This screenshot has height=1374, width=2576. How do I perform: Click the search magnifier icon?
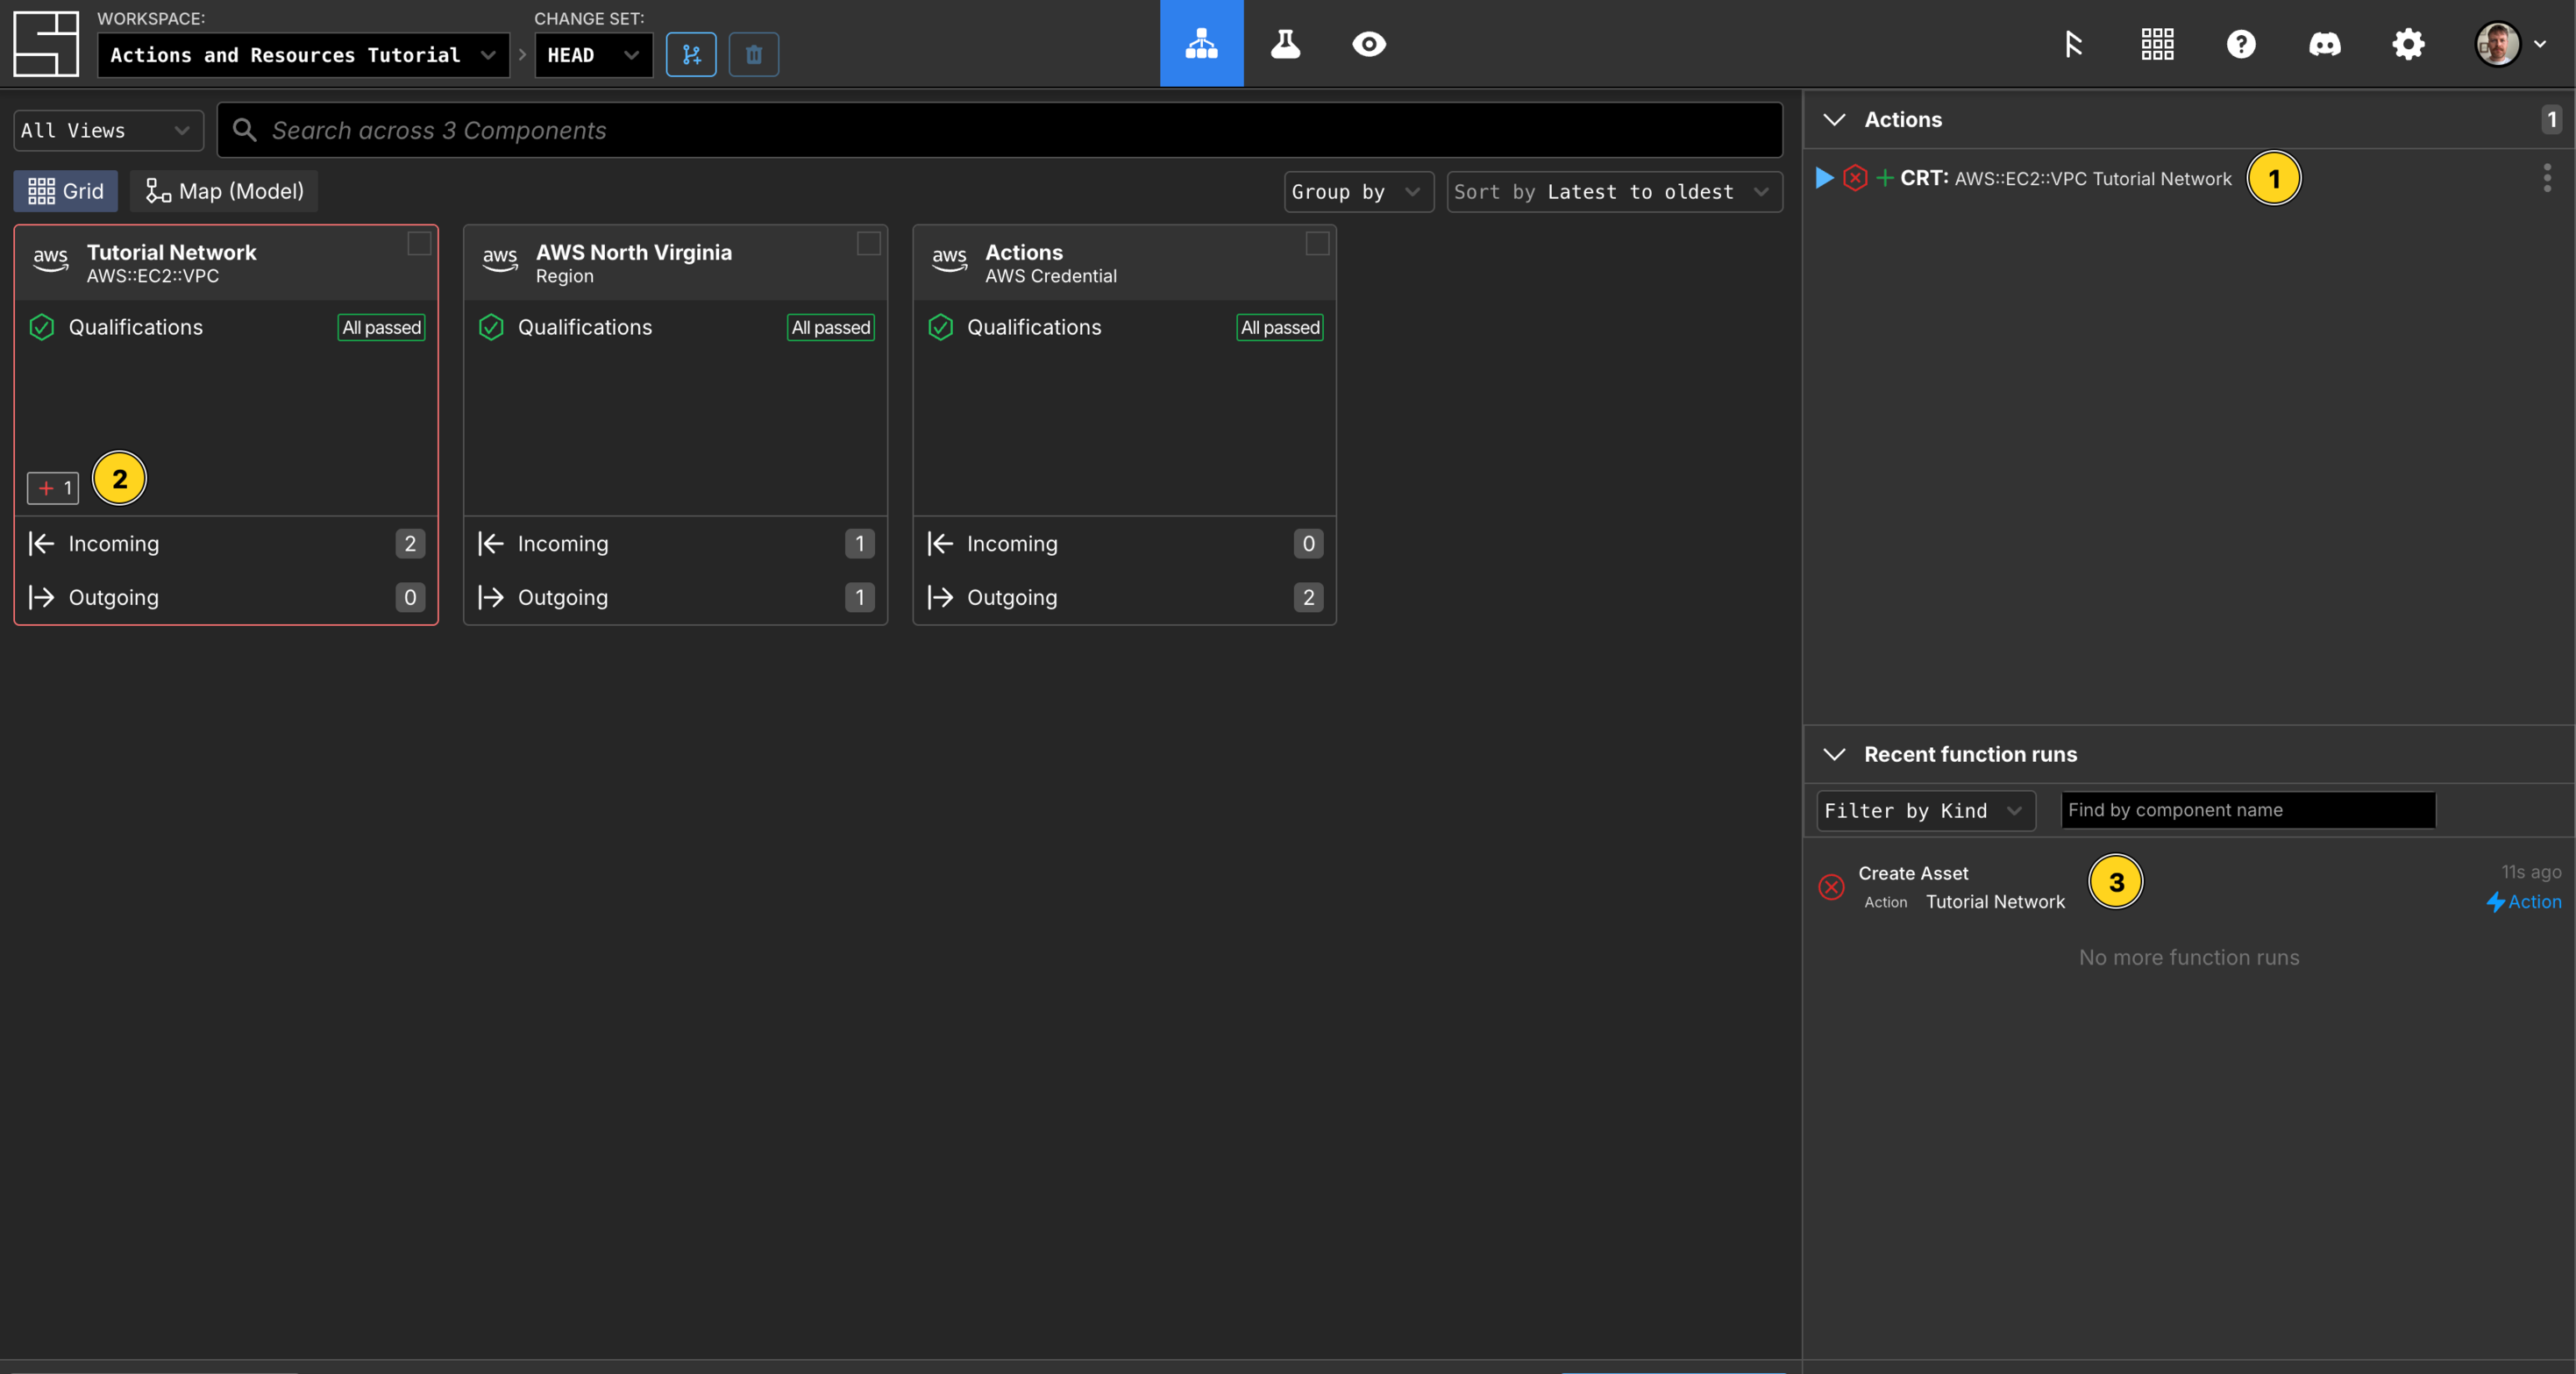click(244, 129)
